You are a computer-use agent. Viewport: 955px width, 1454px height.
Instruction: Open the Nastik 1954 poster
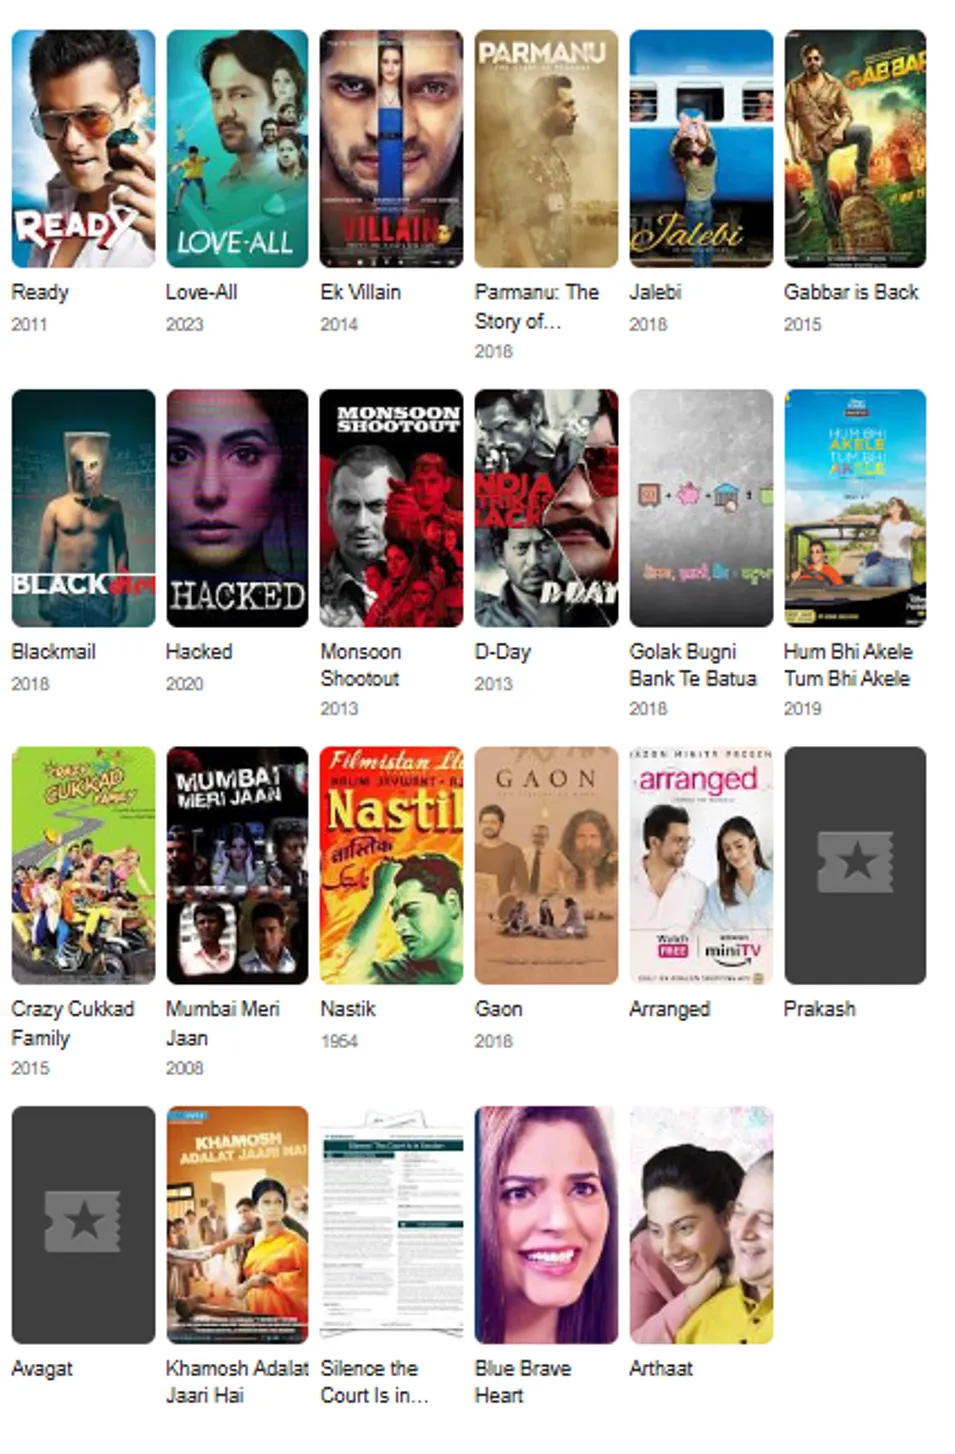coord(391,865)
